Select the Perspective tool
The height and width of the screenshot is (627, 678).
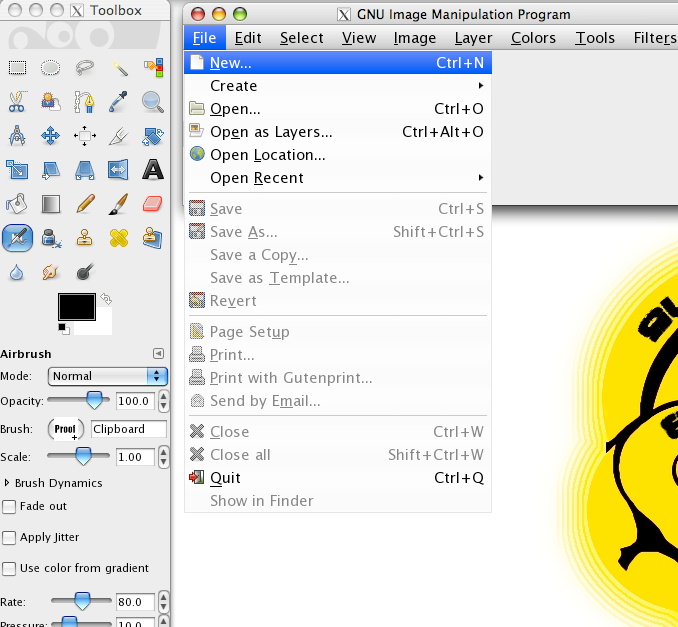[84, 170]
